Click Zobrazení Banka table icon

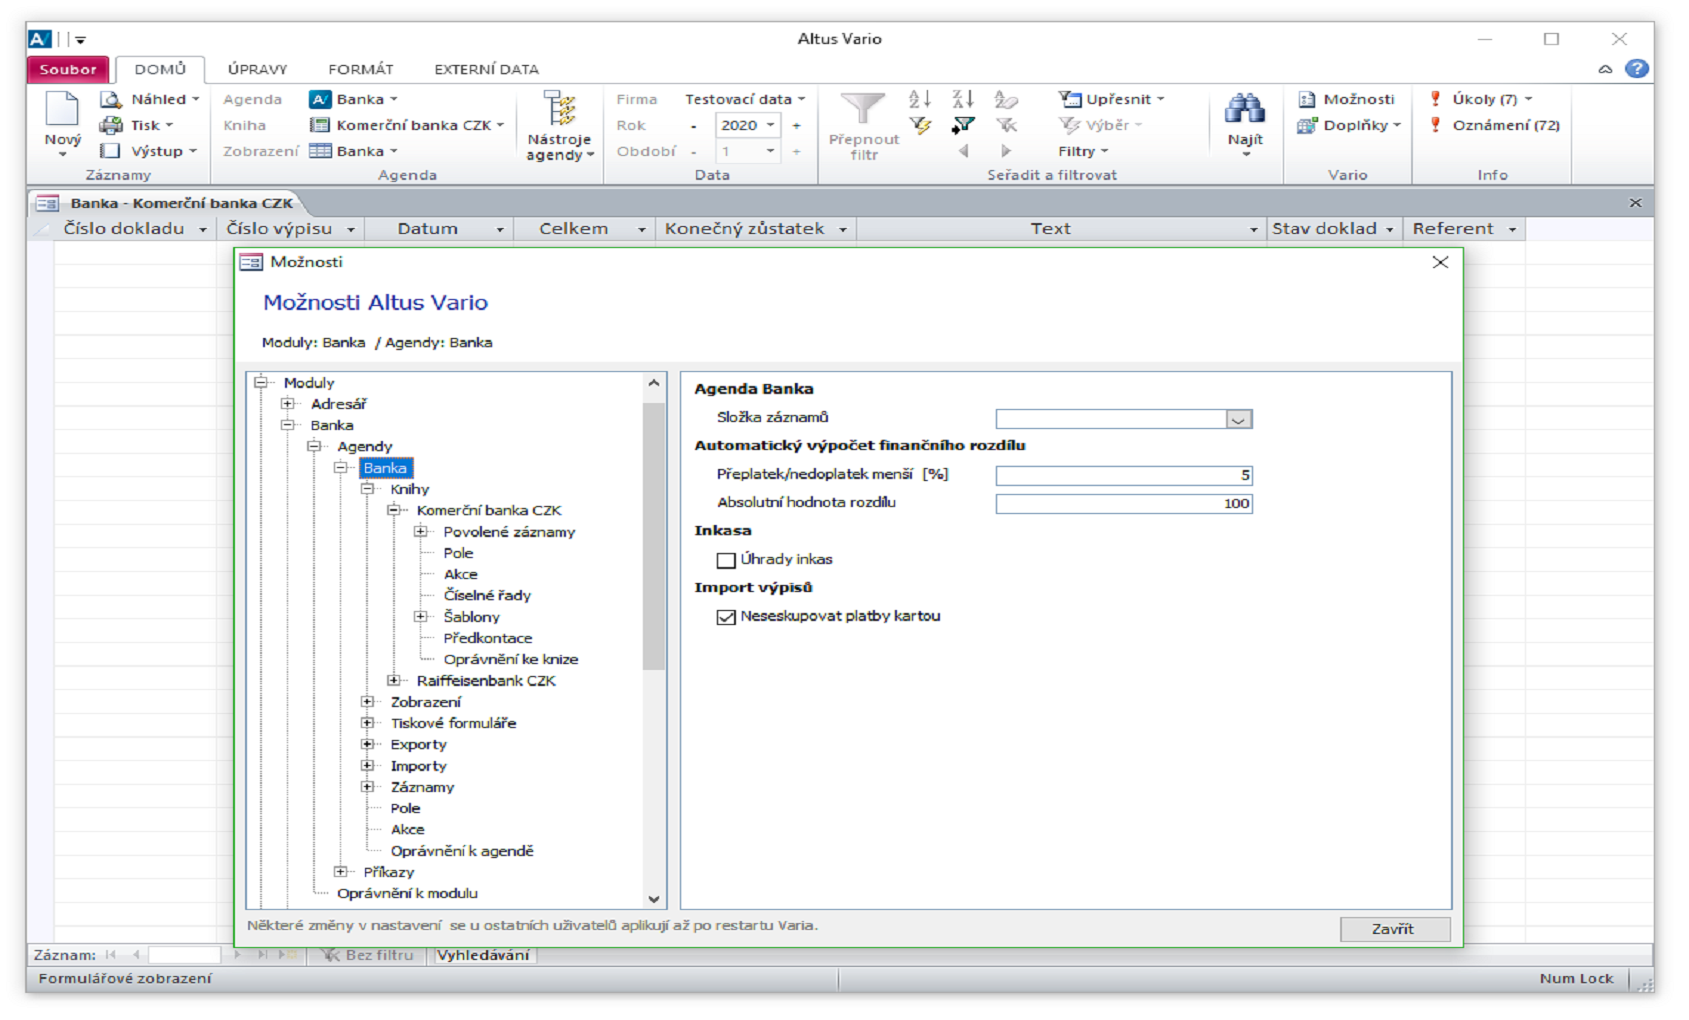click(x=320, y=151)
